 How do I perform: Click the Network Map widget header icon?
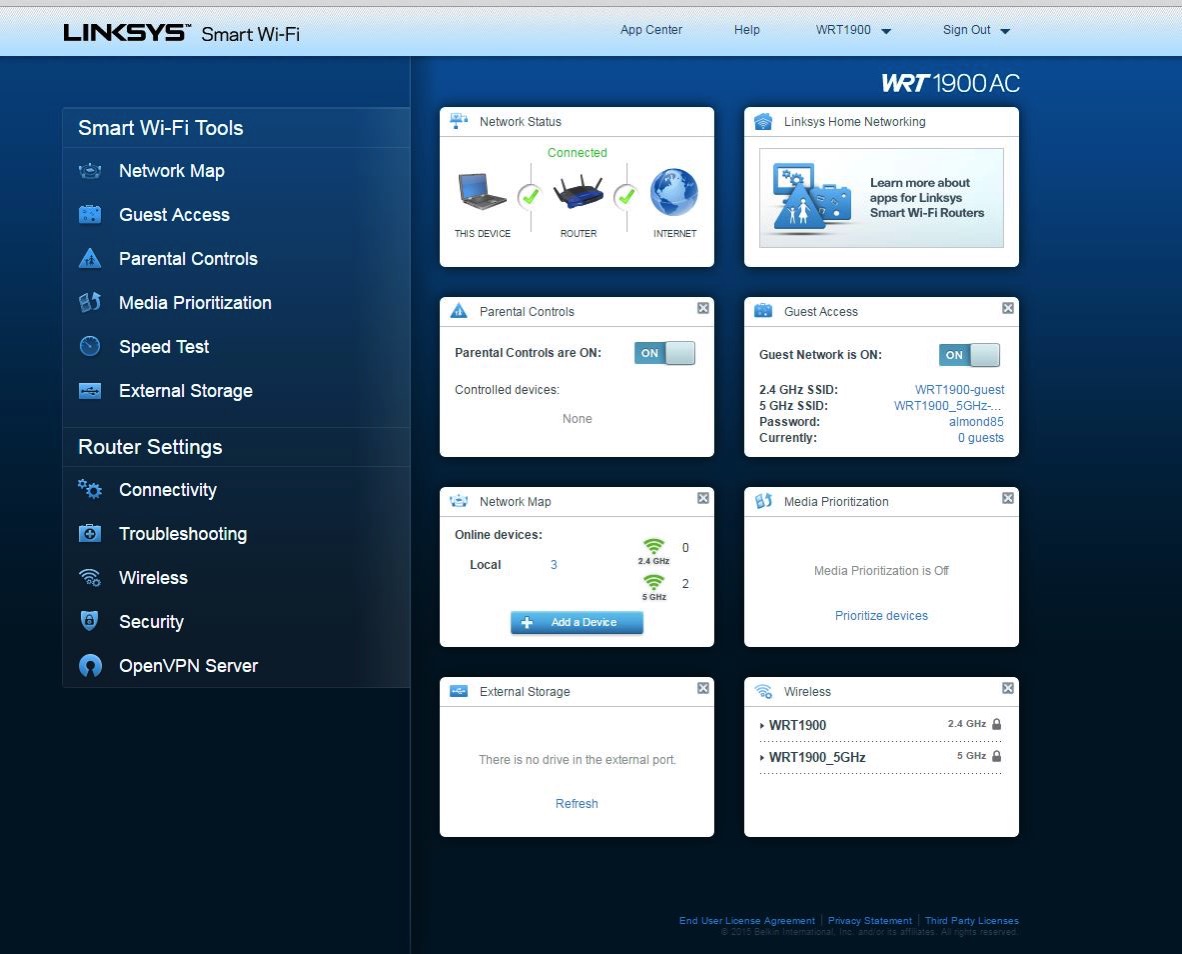point(458,501)
